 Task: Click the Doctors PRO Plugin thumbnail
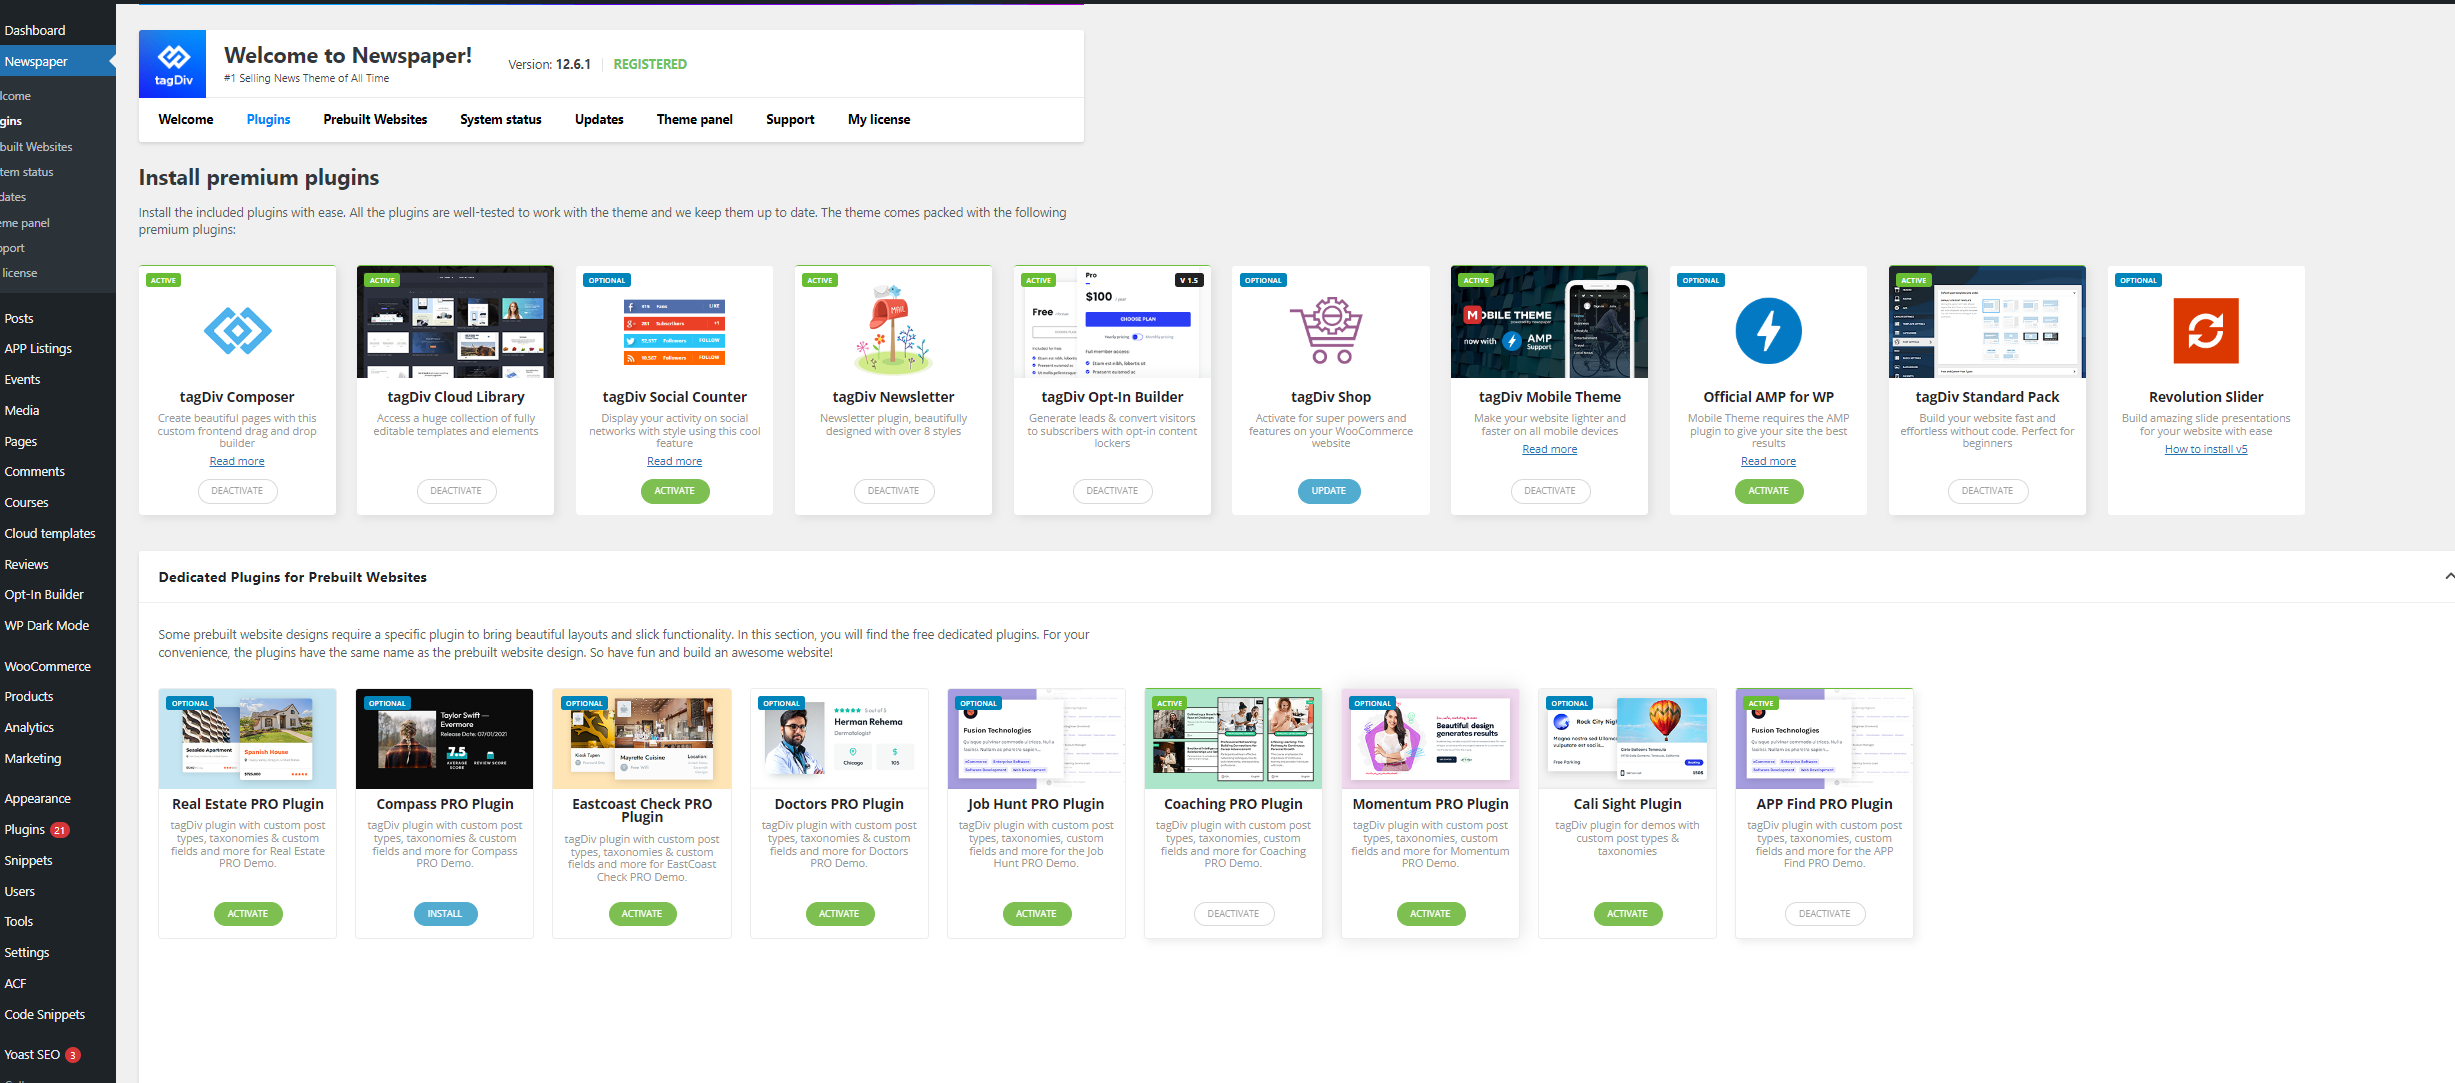click(x=839, y=739)
